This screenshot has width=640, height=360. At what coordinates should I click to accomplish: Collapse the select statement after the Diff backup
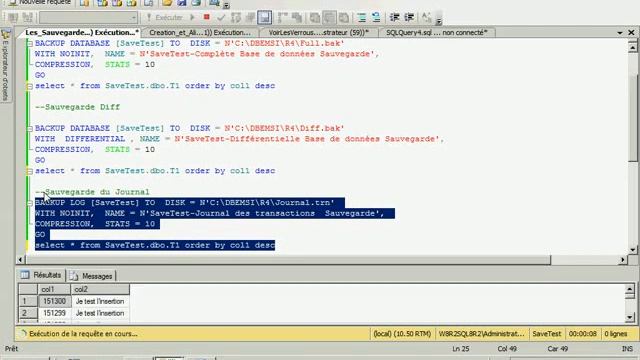29,171
